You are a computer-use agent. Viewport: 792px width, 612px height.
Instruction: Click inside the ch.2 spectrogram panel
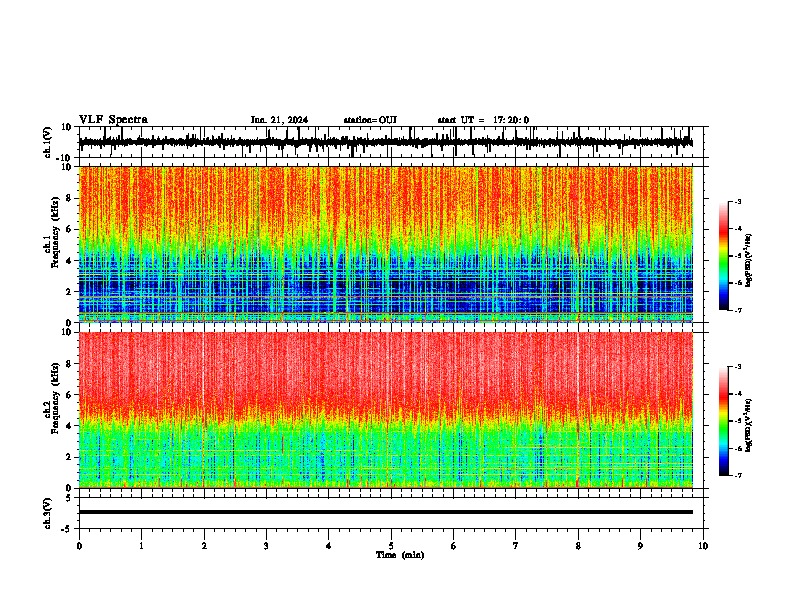[386, 410]
